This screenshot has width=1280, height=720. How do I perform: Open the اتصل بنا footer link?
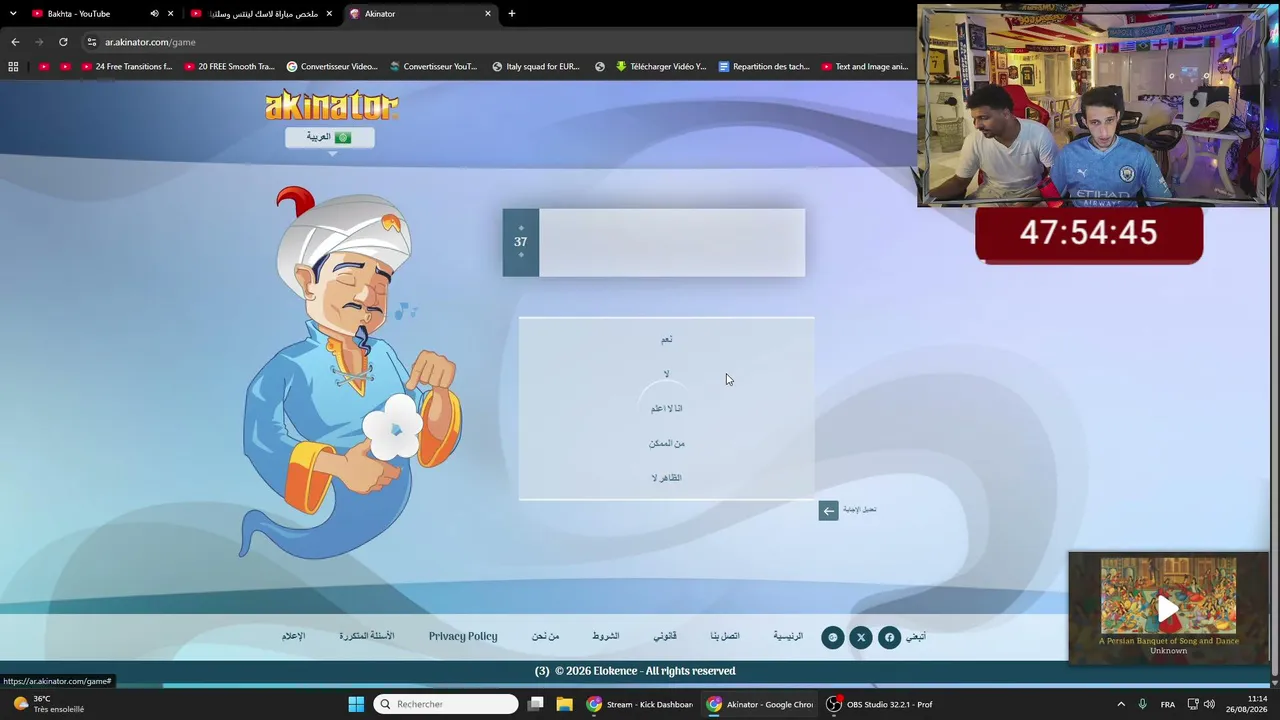coord(725,636)
